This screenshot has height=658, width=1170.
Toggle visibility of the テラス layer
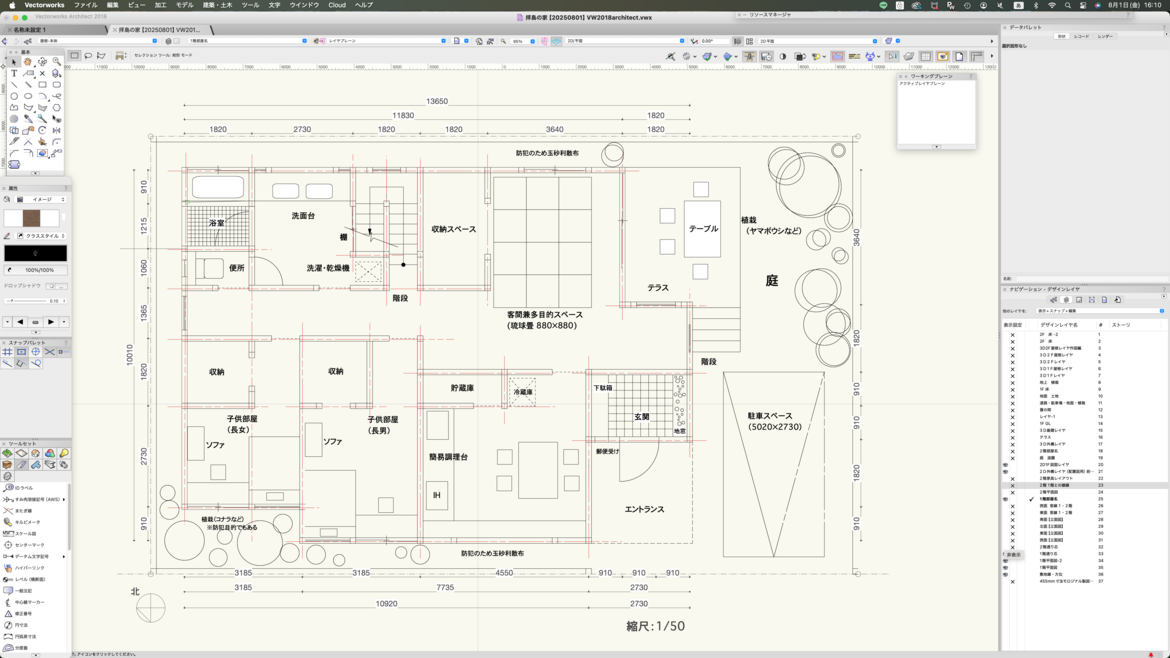pyautogui.click(x=1012, y=437)
